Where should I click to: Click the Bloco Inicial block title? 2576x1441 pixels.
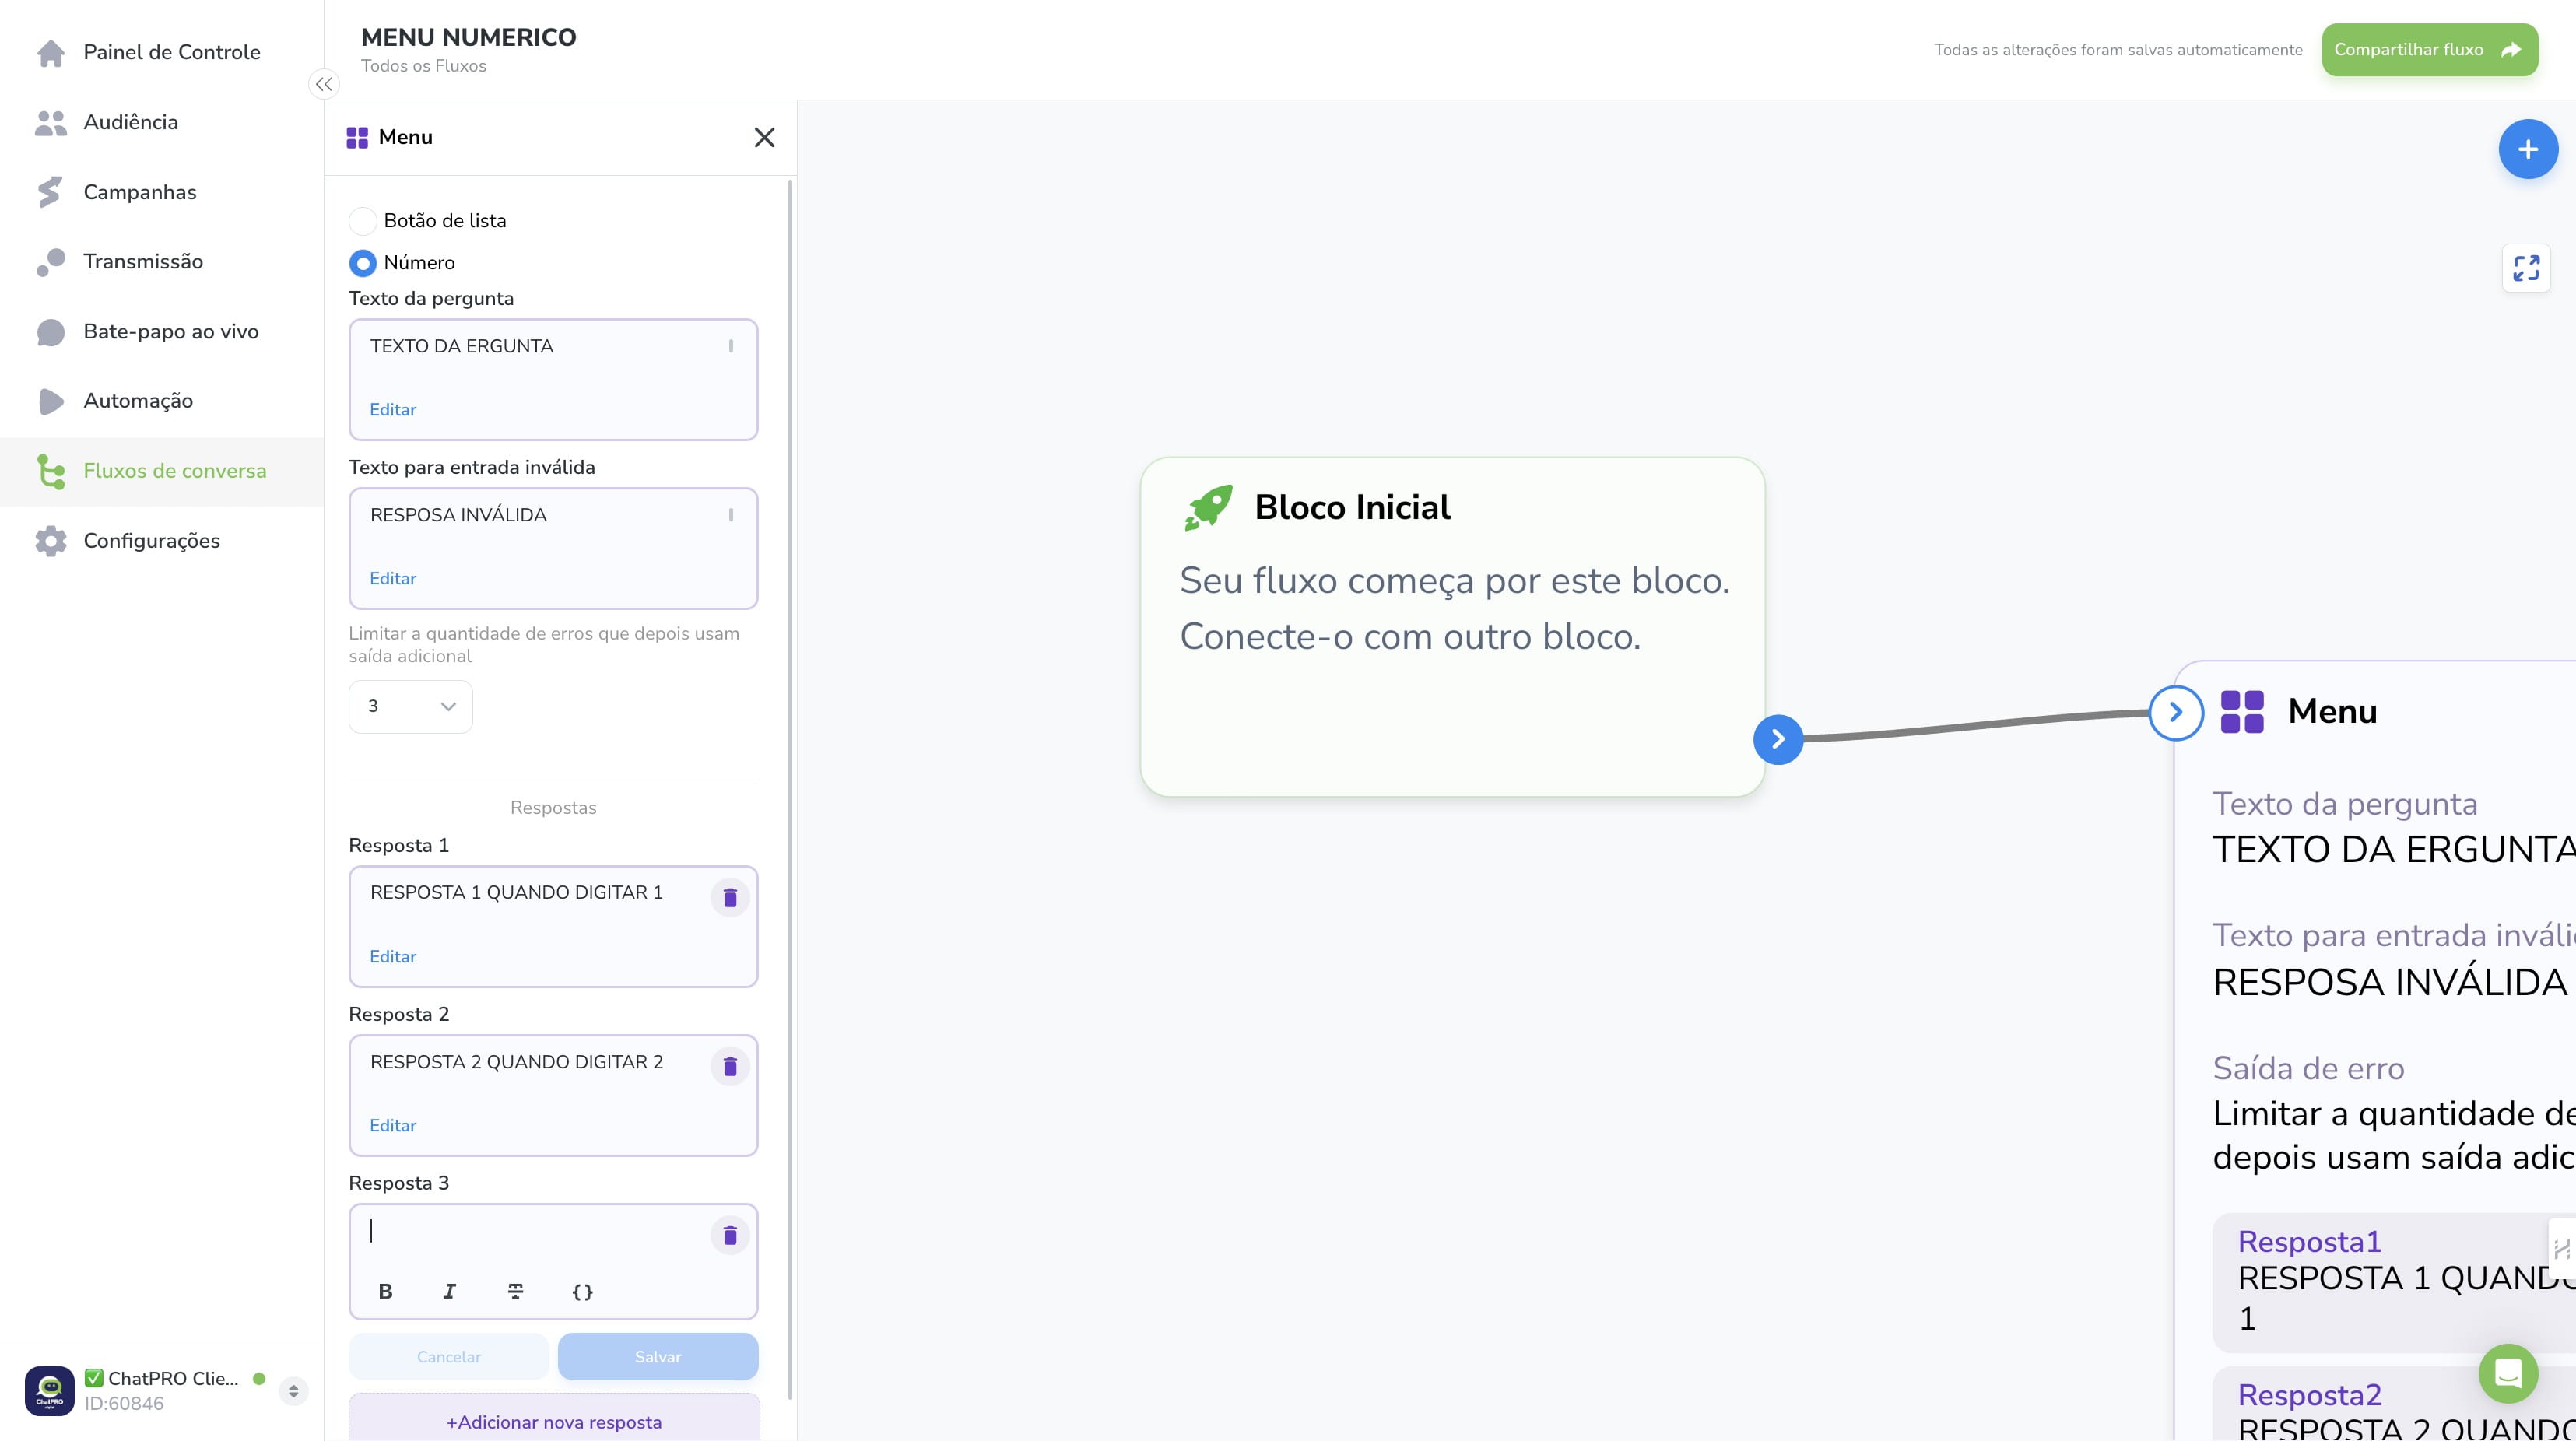[x=1352, y=508]
